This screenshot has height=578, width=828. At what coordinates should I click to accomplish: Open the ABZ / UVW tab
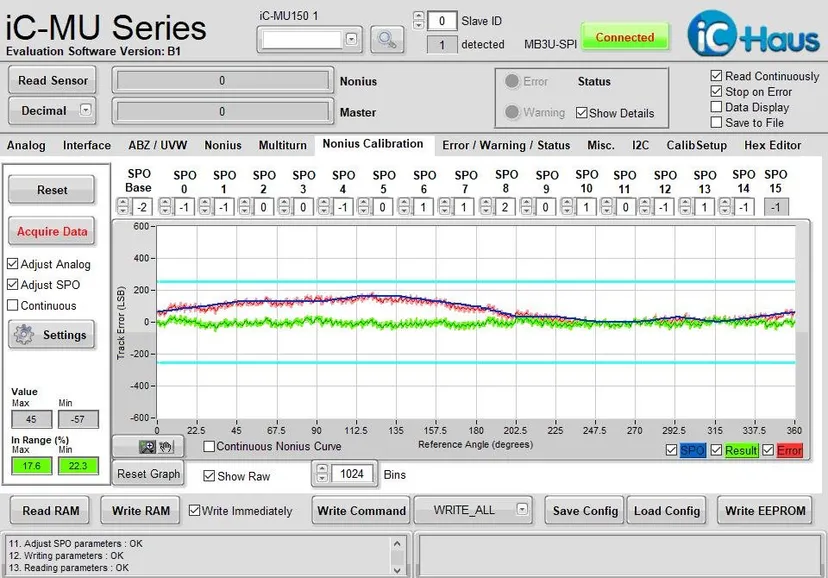point(157,145)
